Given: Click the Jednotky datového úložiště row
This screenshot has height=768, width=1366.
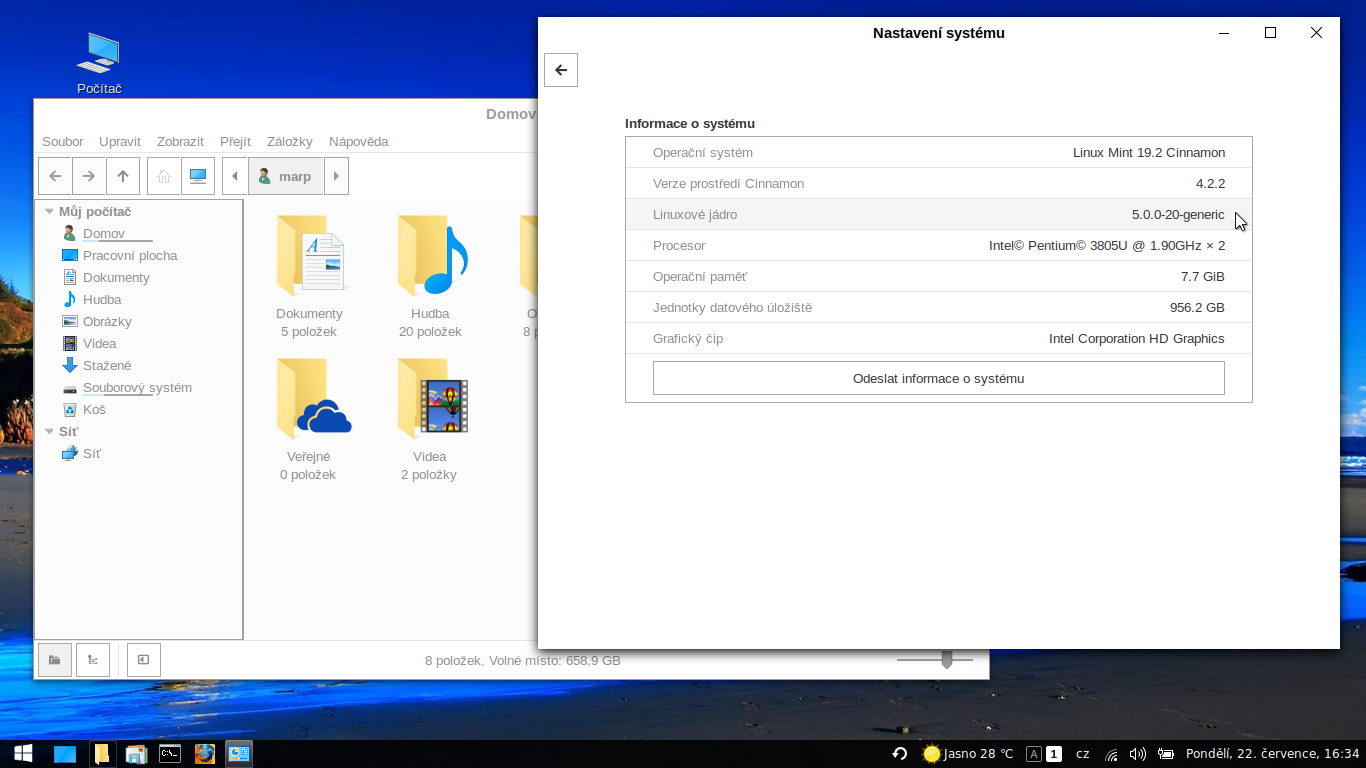Looking at the screenshot, I should coord(938,308).
